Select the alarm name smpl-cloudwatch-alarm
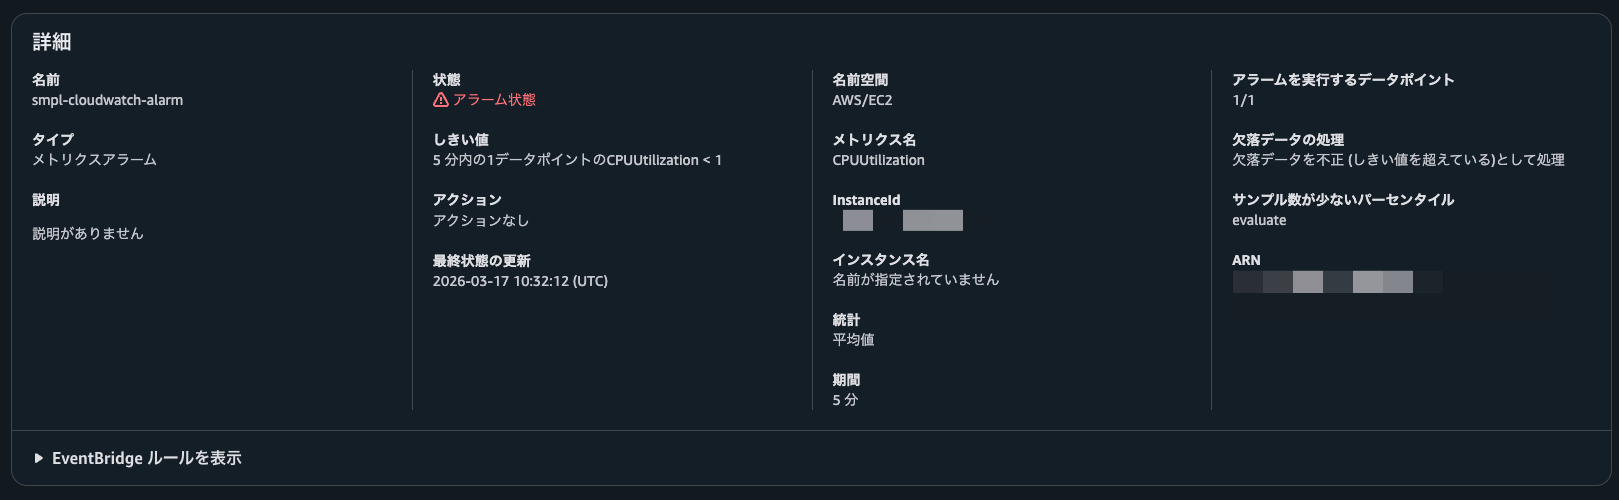This screenshot has width=1619, height=500. (x=107, y=100)
